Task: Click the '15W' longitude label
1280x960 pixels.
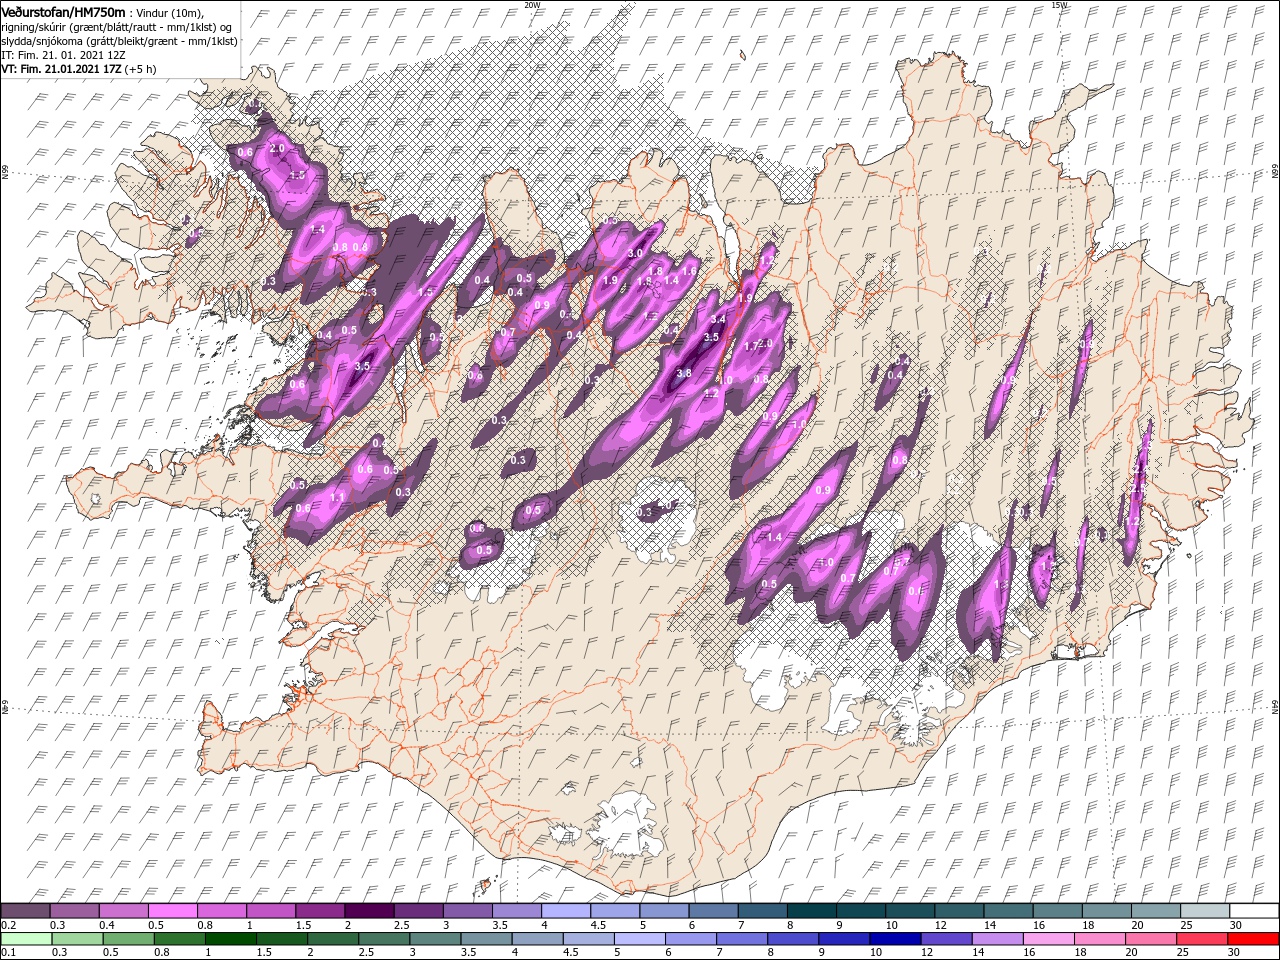Action: pyautogui.click(x=1060, y=5)
